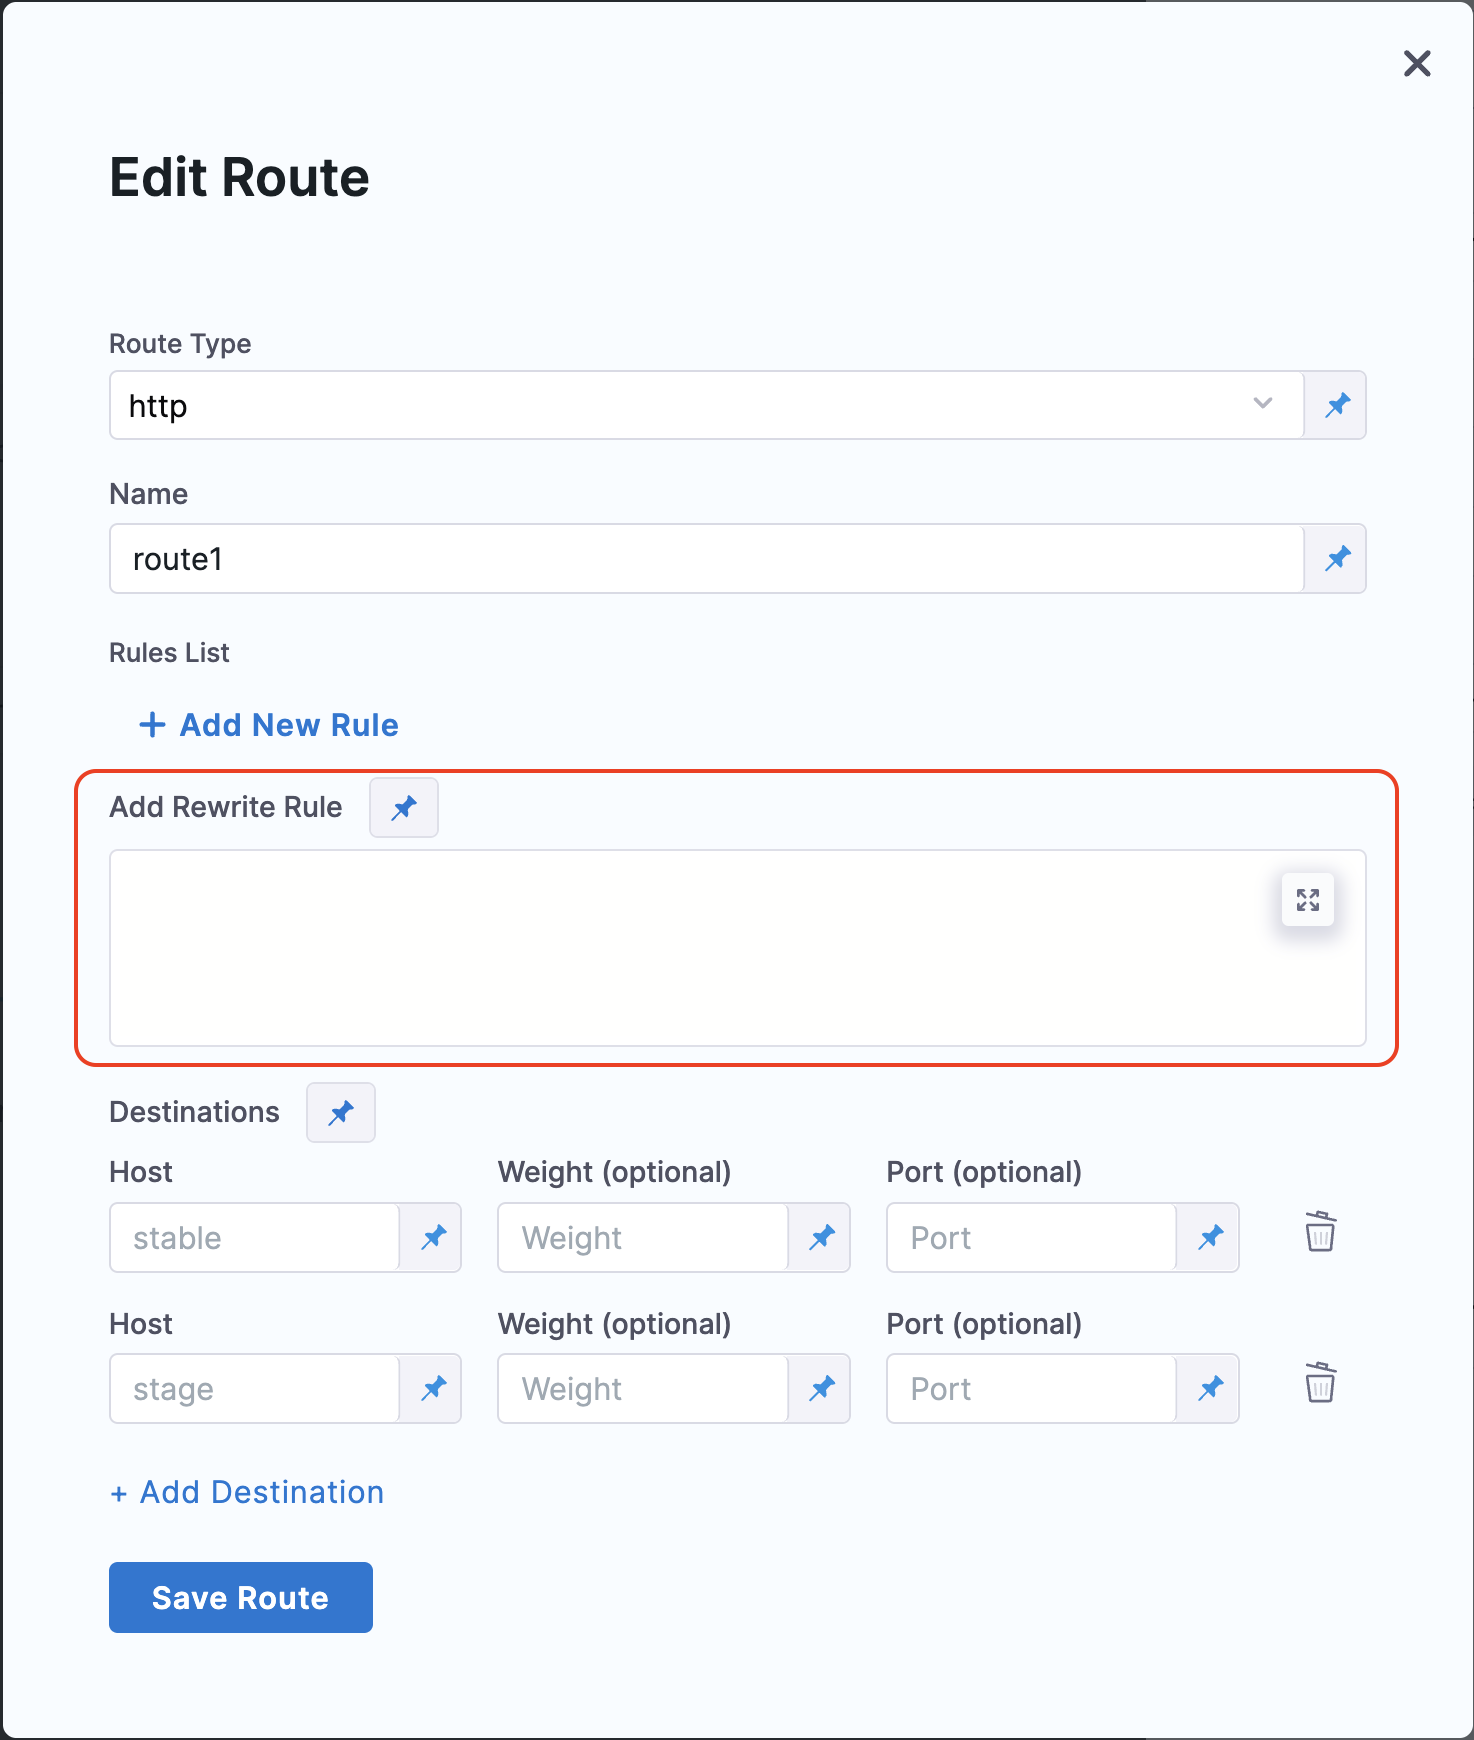Close the Edit Route dialog
The image size is (1474, 1740).
pos(1417,64)
